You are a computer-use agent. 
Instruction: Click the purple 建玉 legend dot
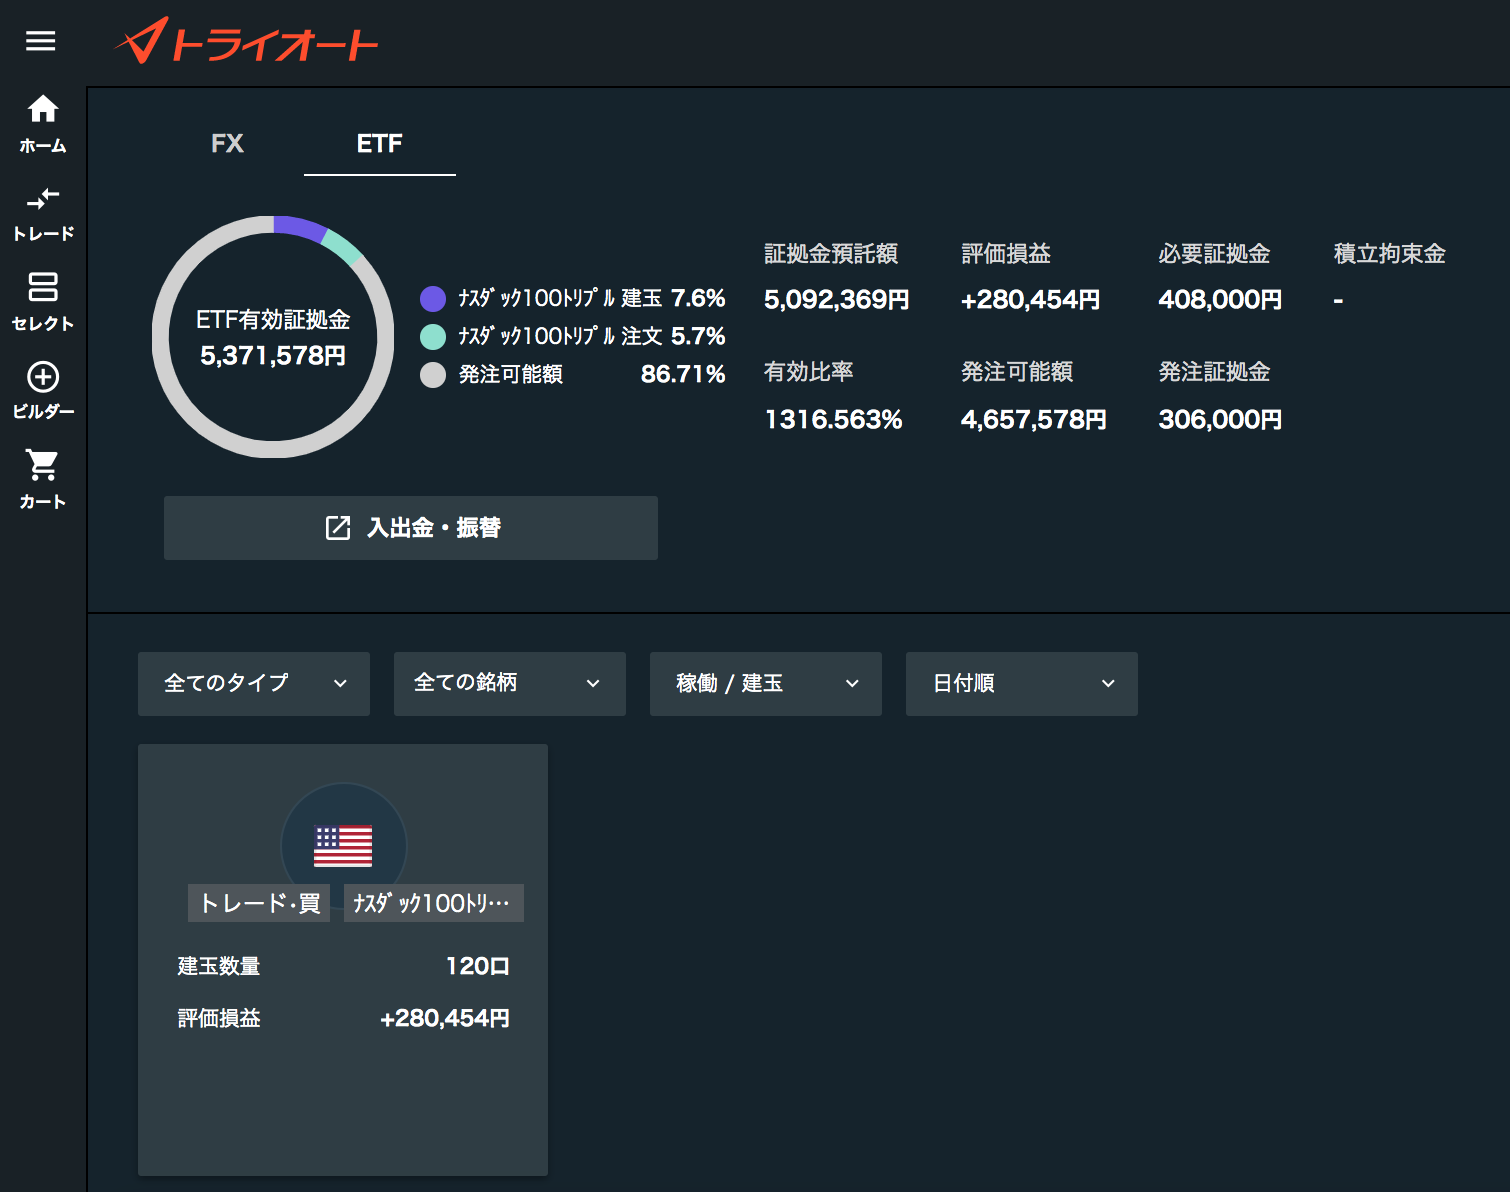click(433, 299)
